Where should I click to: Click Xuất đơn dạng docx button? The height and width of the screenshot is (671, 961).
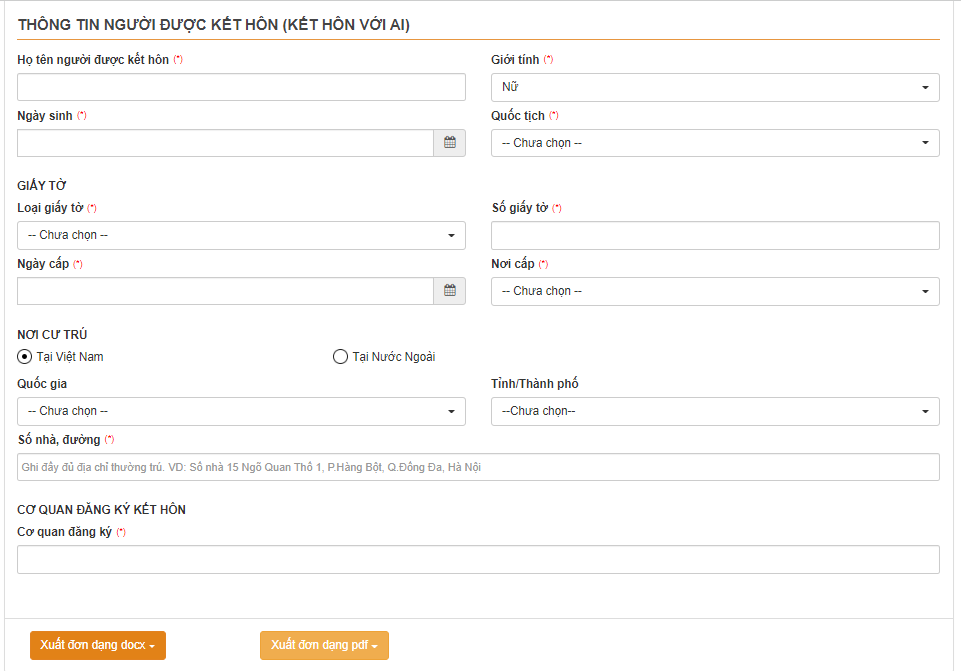coord(97,645)
